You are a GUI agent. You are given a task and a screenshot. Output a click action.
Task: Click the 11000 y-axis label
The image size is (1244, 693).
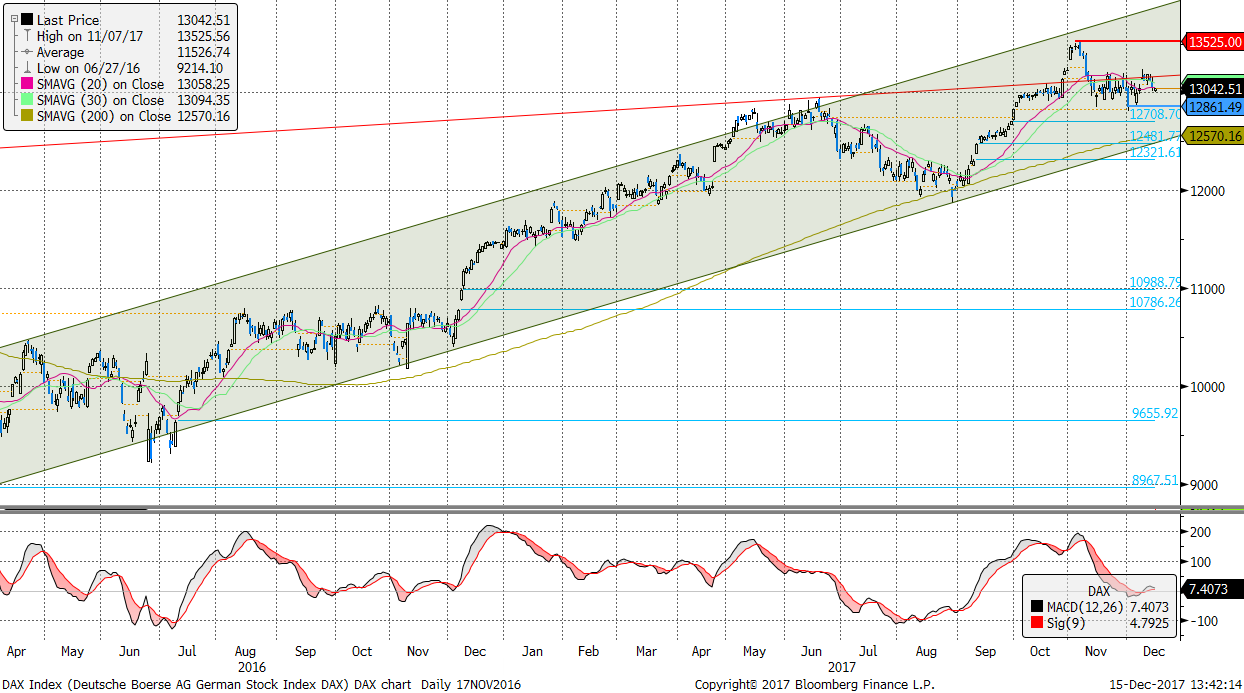click(1207, 289)
